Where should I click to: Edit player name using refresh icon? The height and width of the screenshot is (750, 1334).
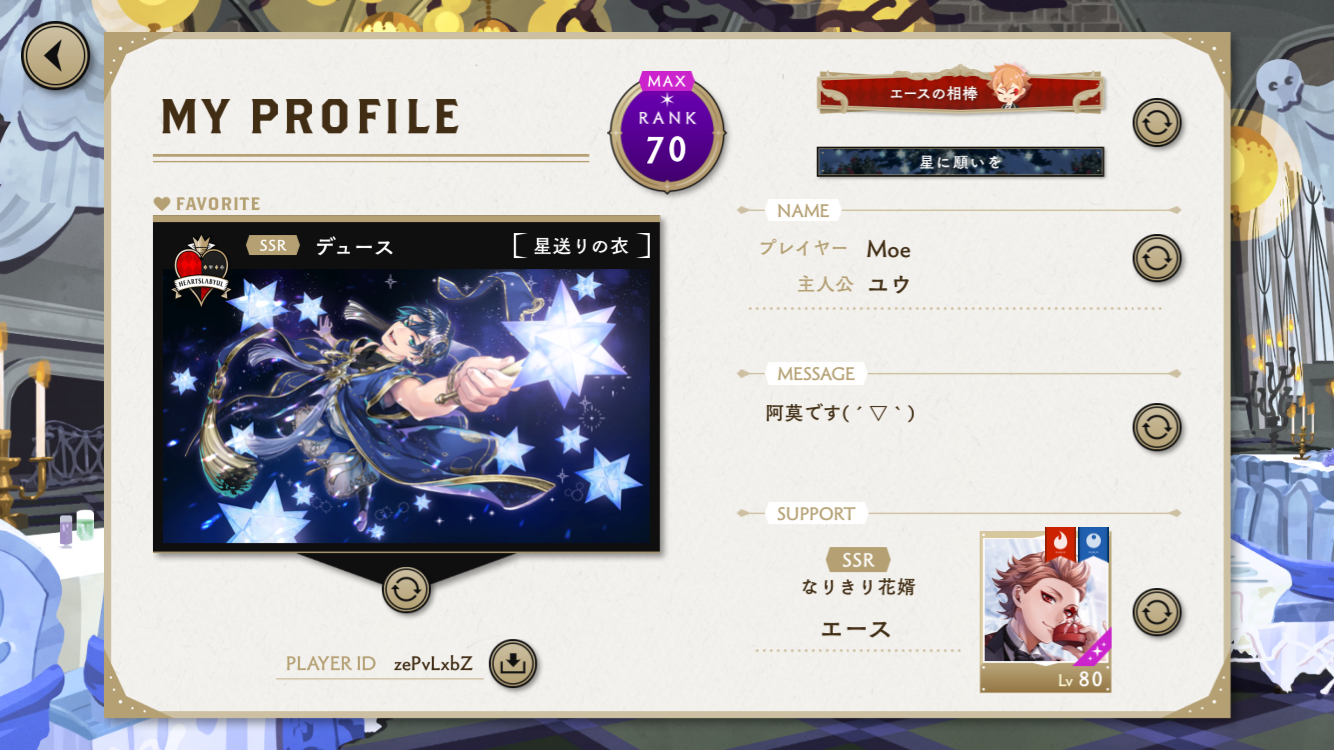click(x=1157, y=258)
